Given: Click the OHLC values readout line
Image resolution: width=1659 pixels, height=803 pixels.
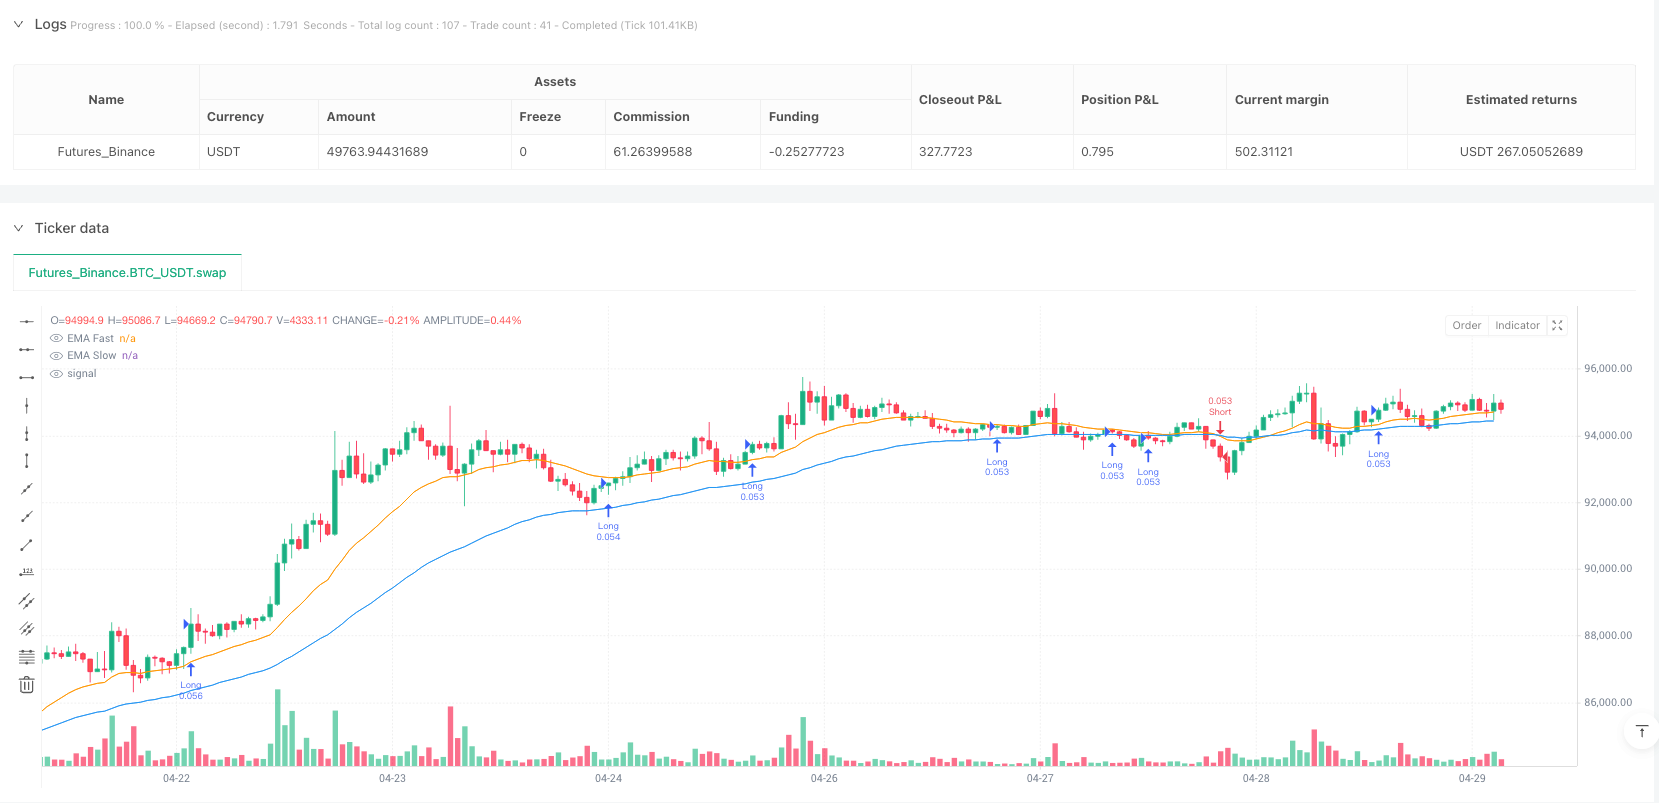Looking at the screenshot, I should (286, 321).
